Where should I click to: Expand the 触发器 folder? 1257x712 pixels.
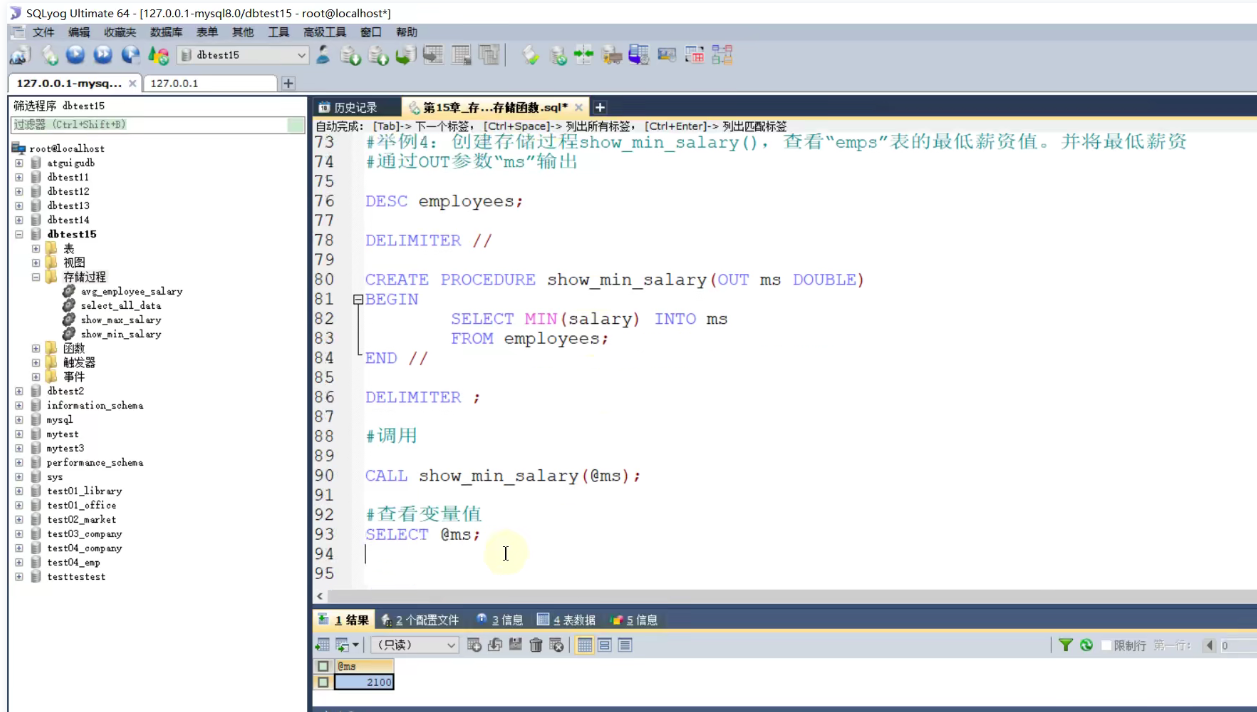(36, 363)
